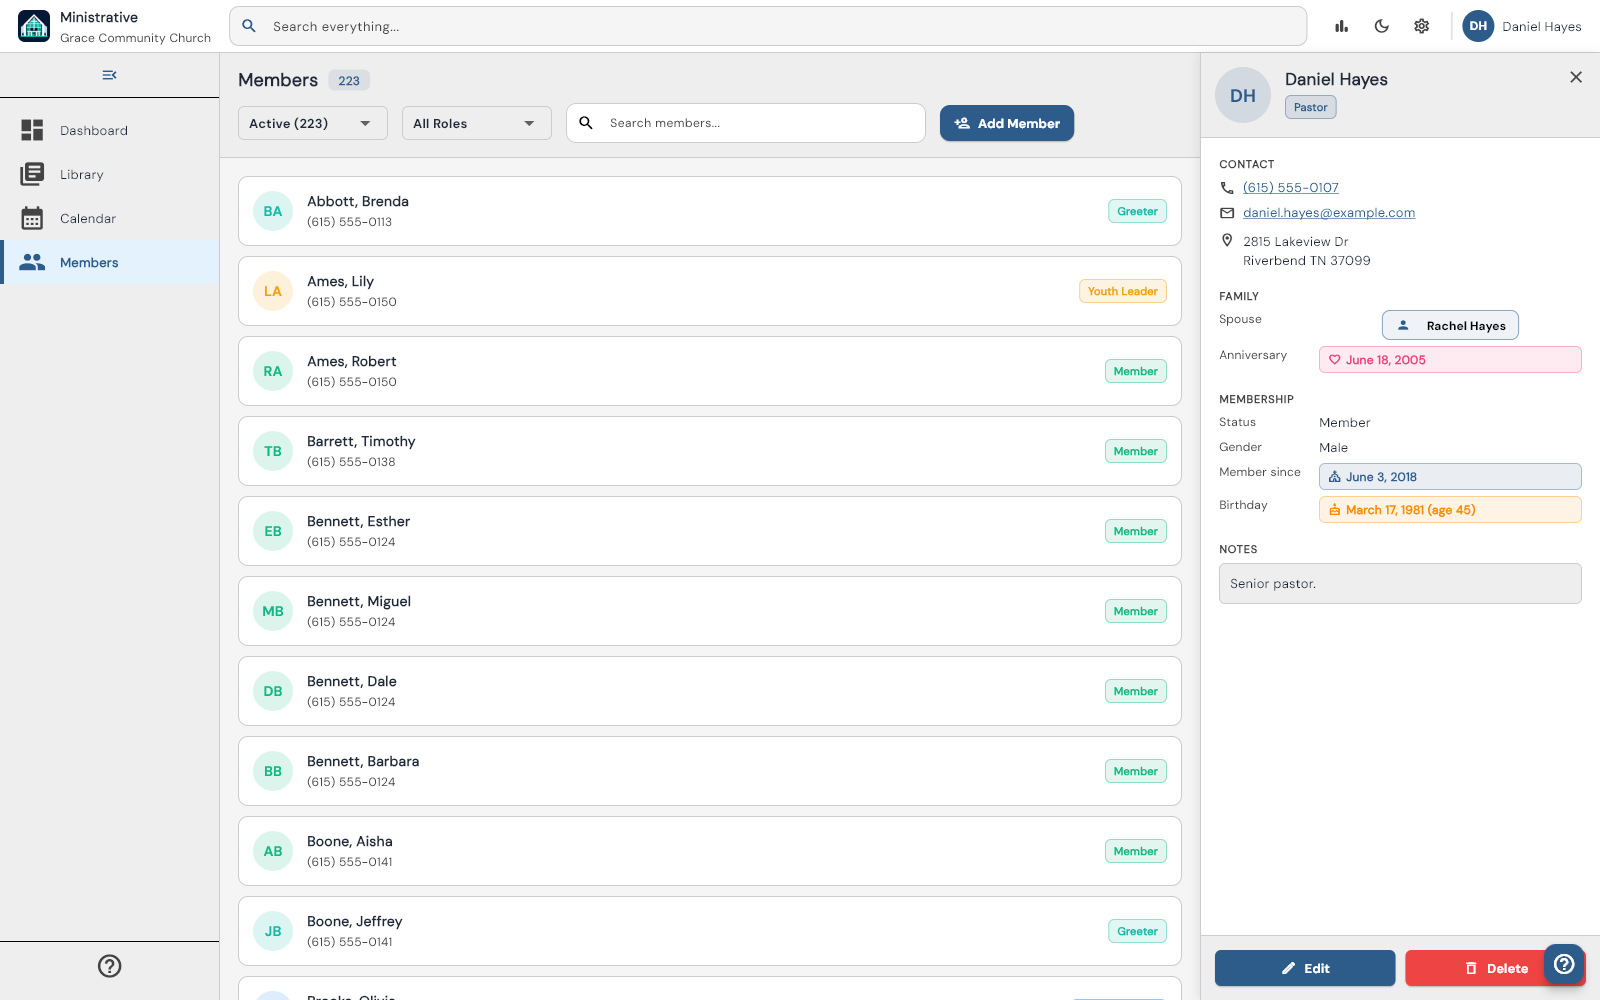Click Lily Ames's LA avatar

pyautogui.click(x=273, y=291)
